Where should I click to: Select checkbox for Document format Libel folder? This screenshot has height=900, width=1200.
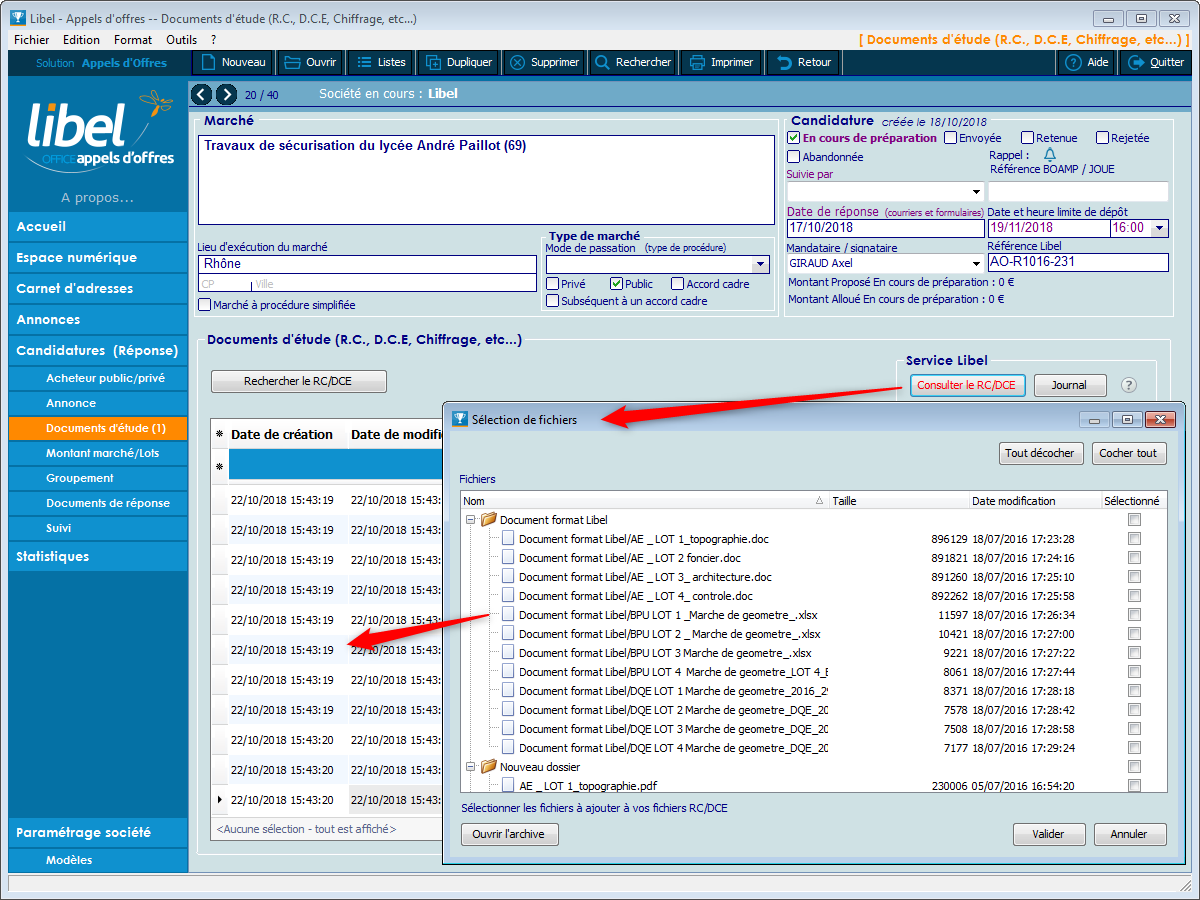click(x=1134, y=520)
